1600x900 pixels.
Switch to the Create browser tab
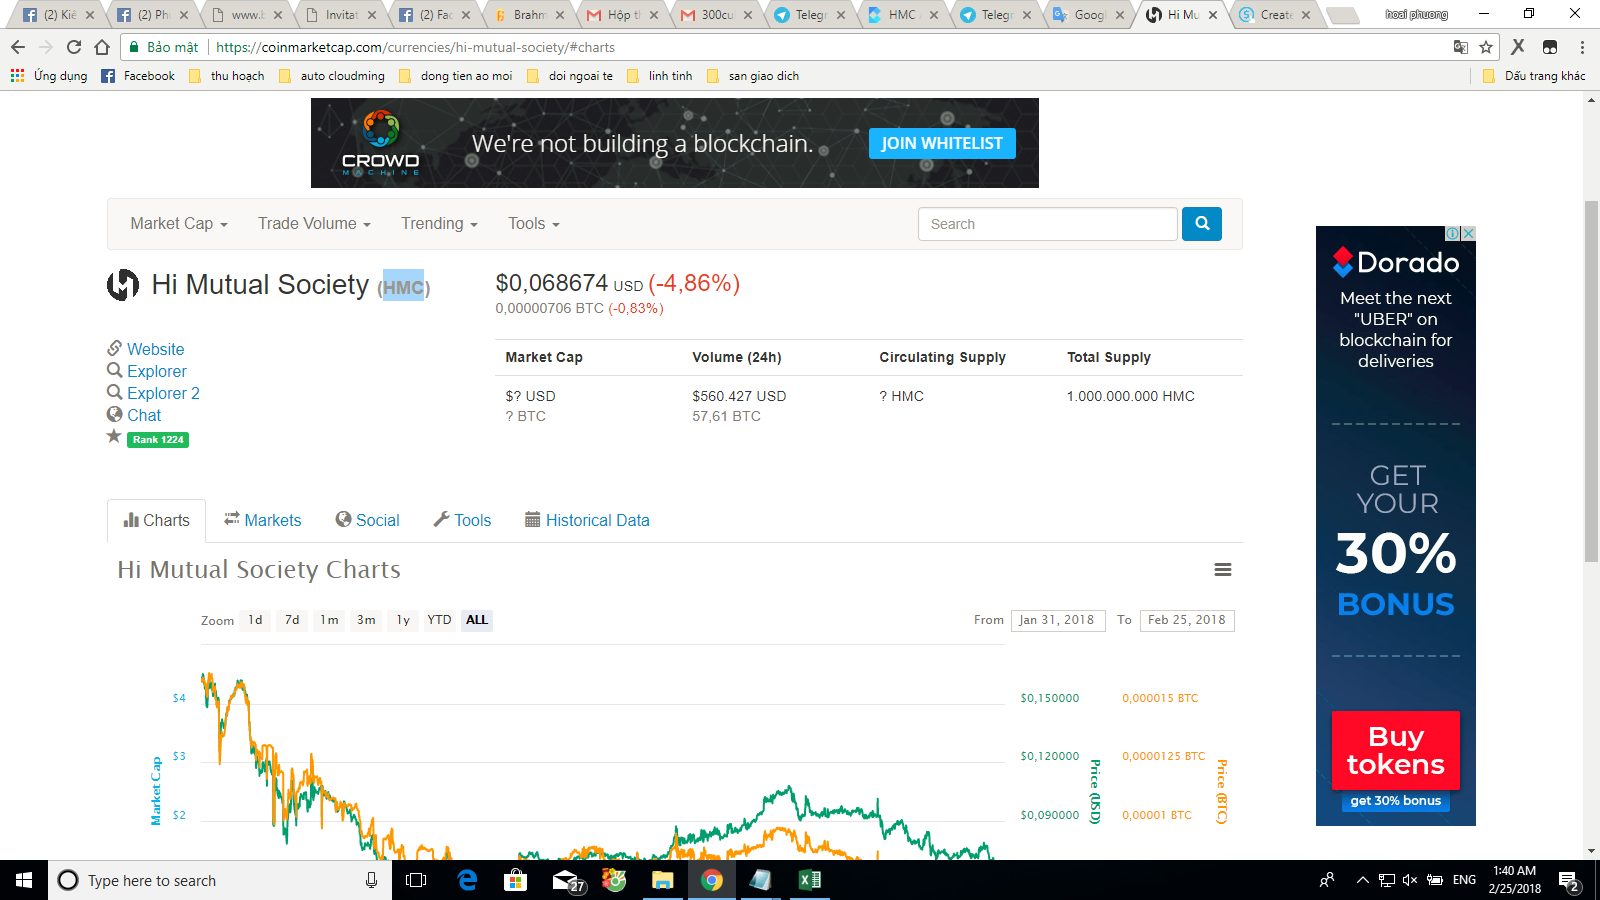(x=1275, y=15)
